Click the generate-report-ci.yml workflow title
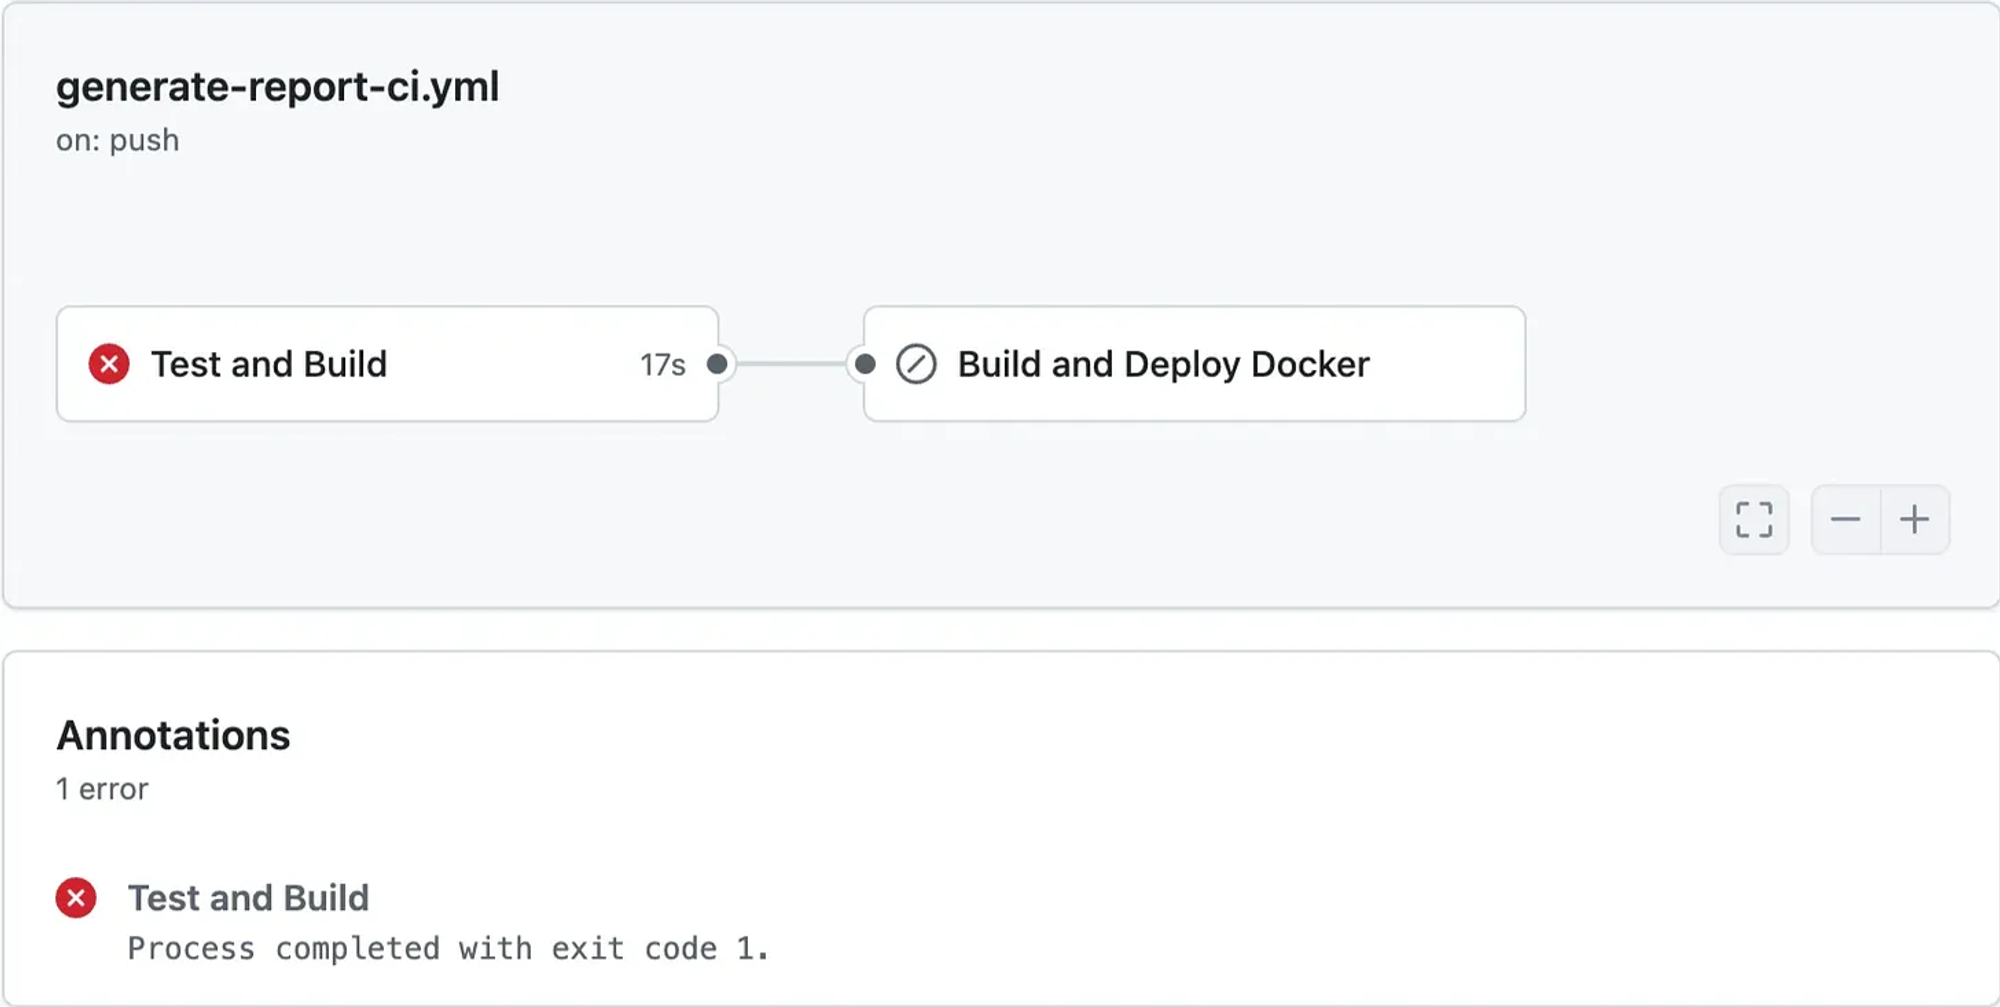 pyautogui.click(x=277, y=87)
